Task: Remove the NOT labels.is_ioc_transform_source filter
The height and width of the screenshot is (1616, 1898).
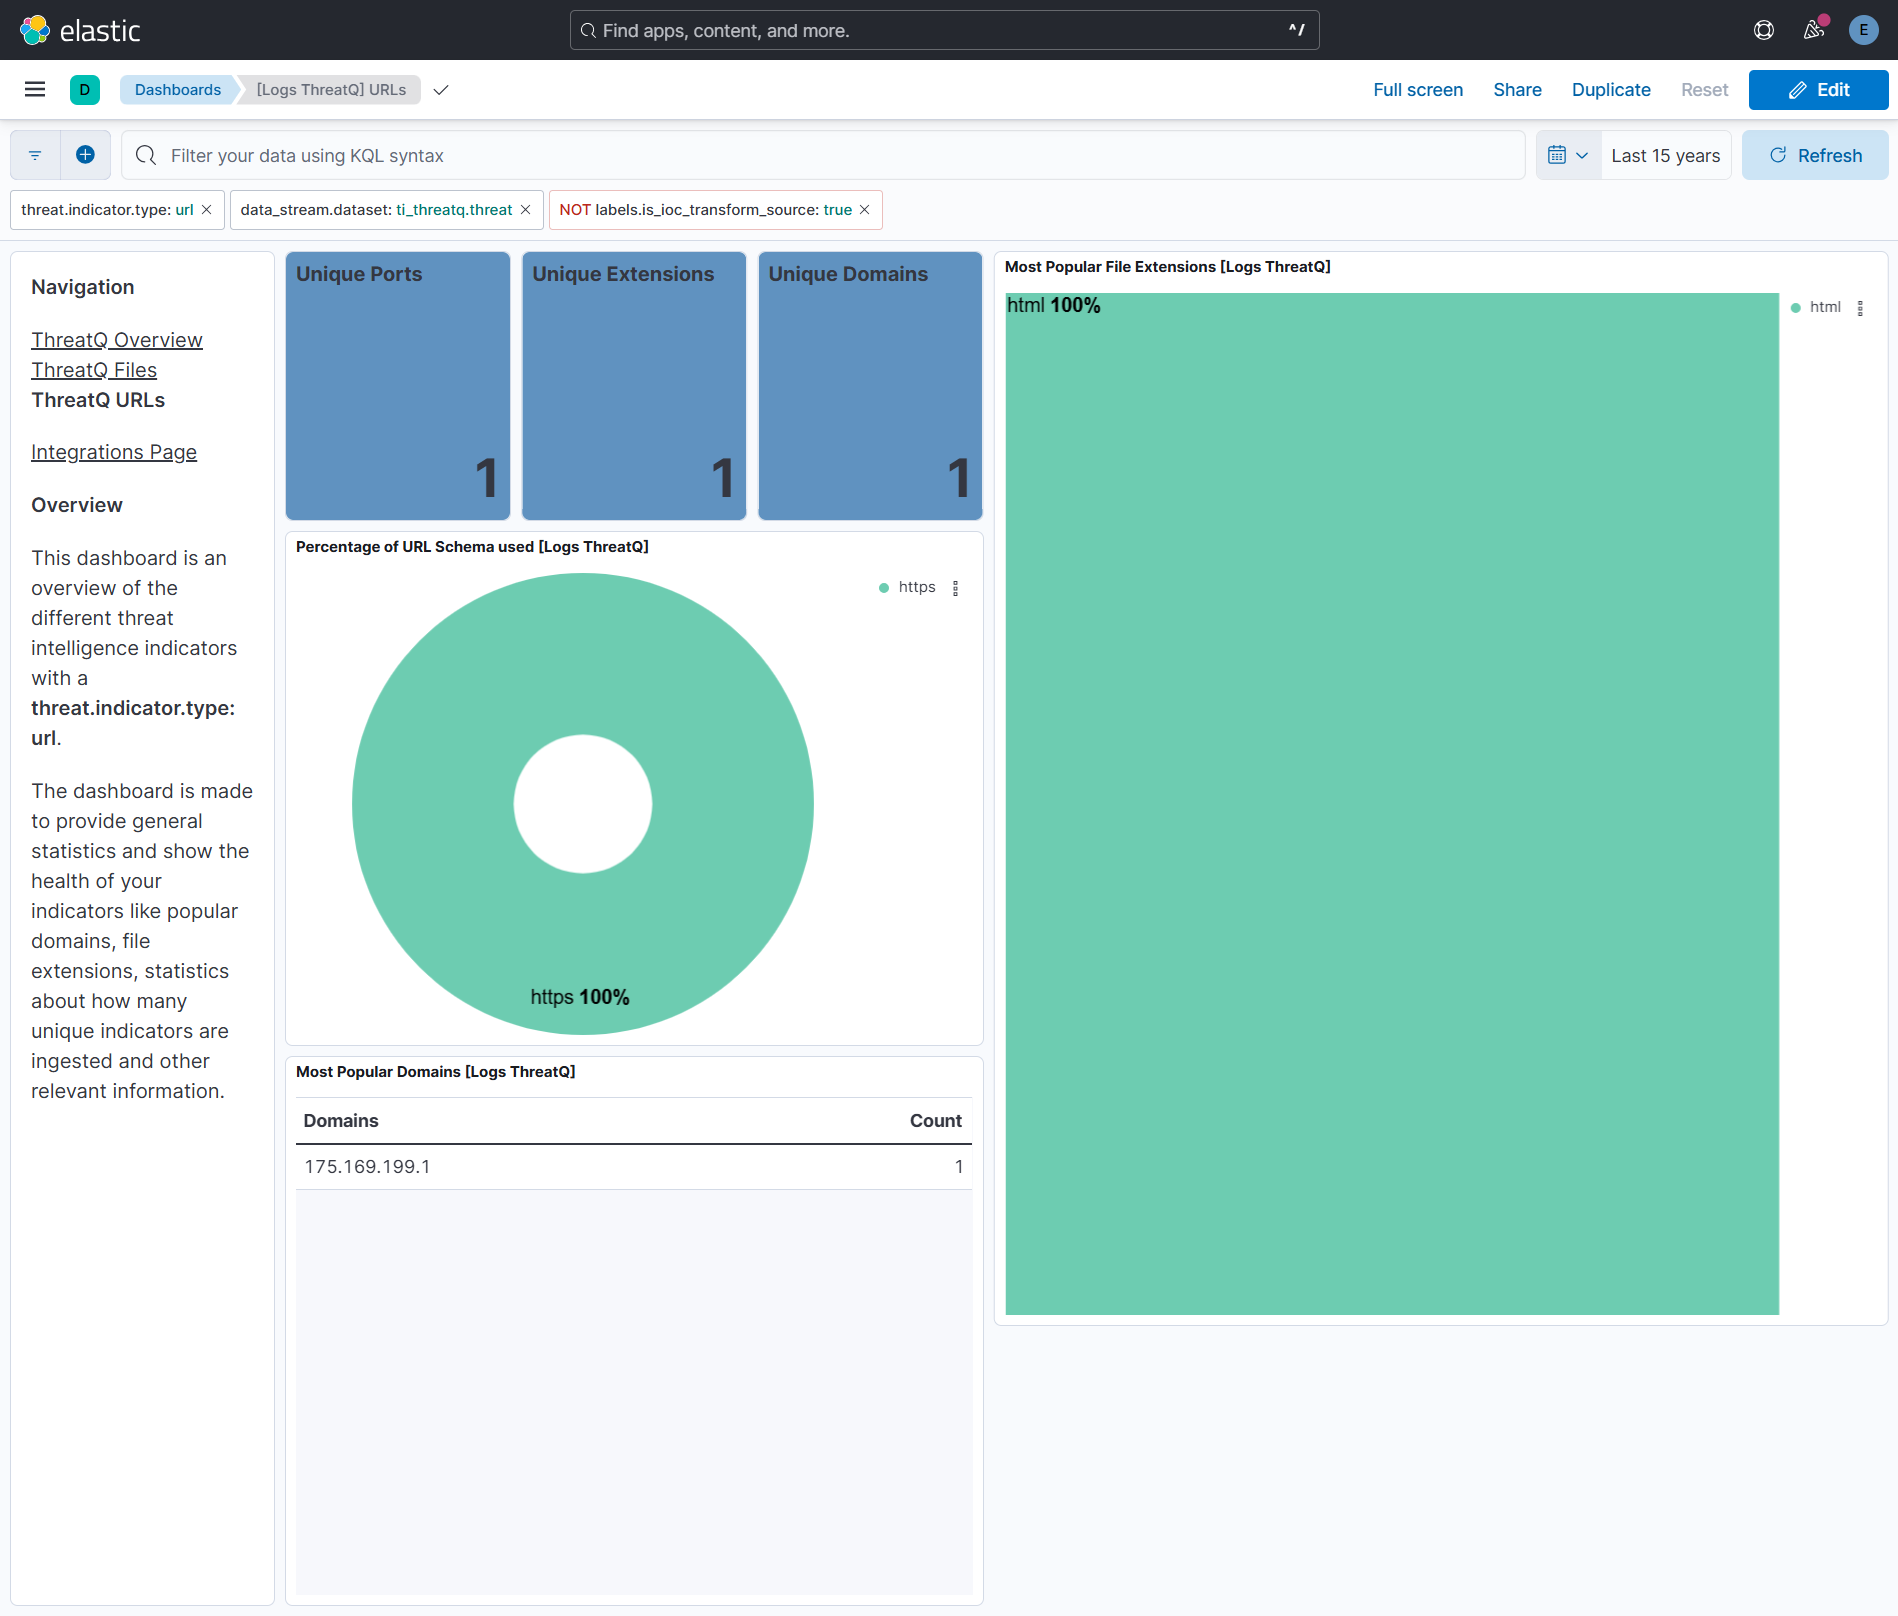Action: click(x=865, y=210)
